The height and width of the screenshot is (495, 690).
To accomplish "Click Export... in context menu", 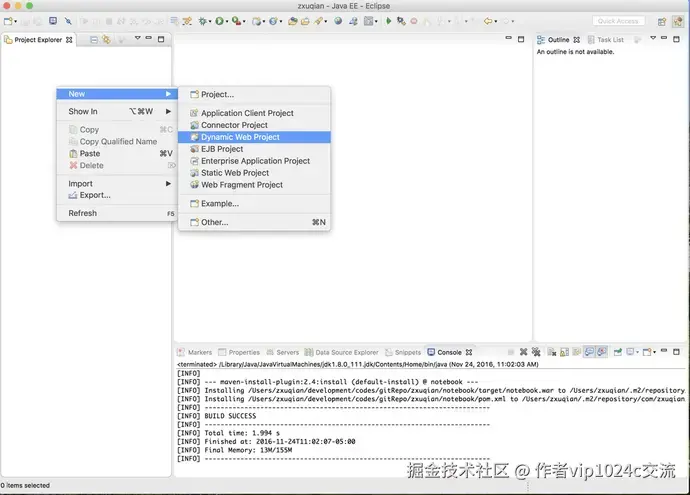I will coord(117,195).
